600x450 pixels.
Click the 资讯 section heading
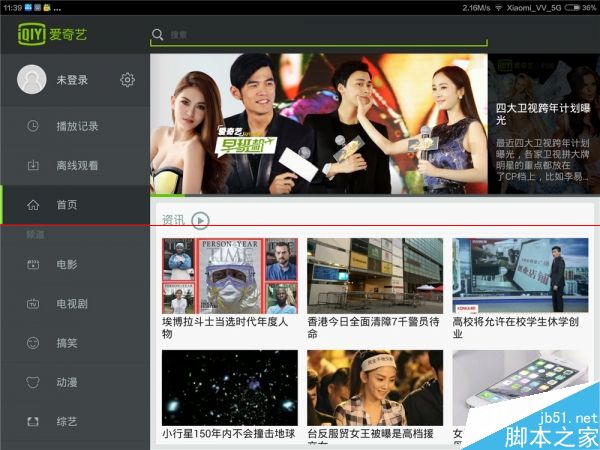tap(173, 220)
